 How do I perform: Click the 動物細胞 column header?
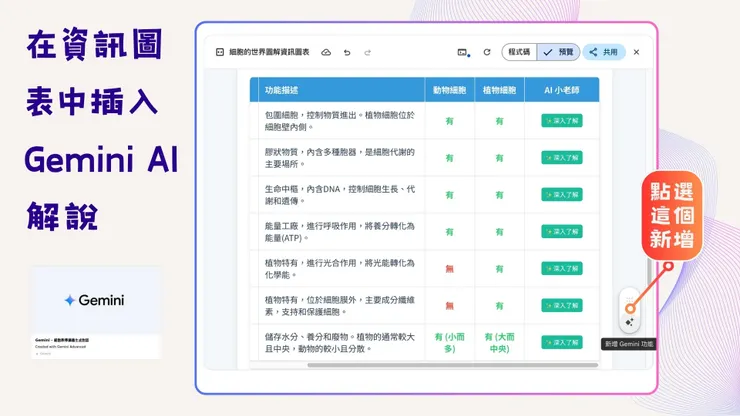[x=449, y=90]
